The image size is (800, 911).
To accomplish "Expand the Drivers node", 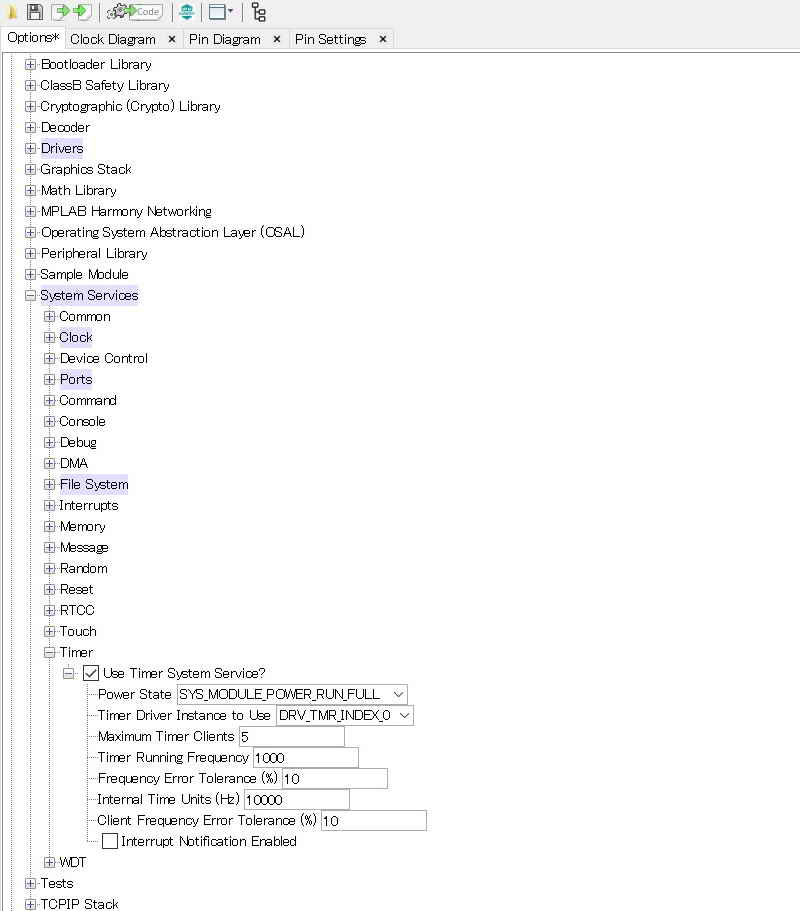I will [30, 148].
